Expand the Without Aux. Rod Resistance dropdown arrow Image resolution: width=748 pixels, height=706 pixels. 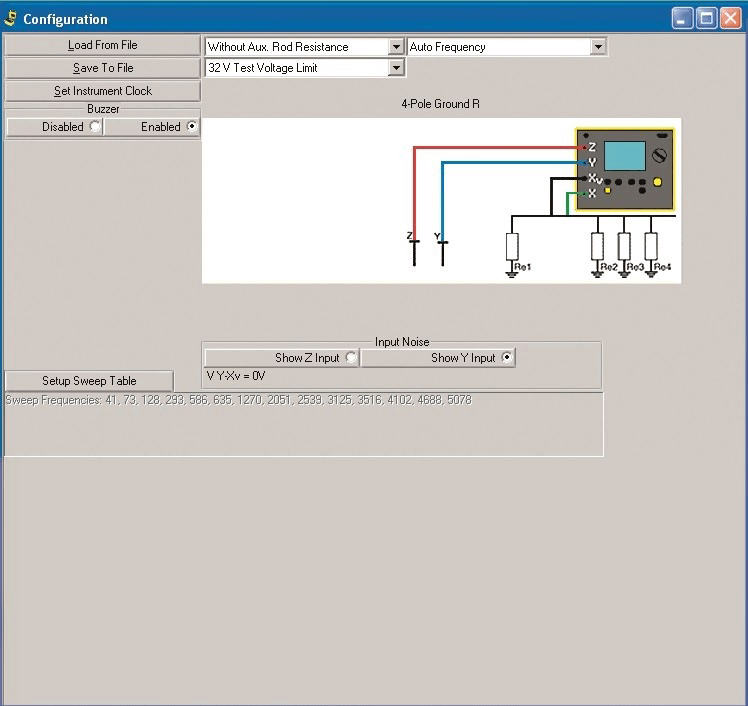[x=396, y=47]
